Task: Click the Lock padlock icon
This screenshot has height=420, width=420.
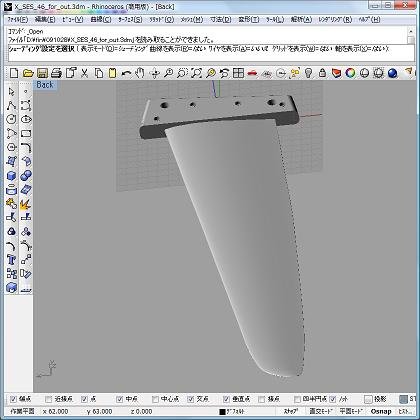Action: (x=322, y=73)
